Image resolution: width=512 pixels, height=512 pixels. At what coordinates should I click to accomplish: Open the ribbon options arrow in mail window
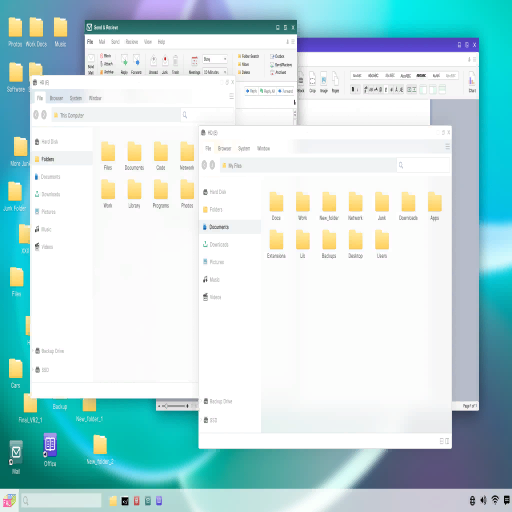(287, 42)
